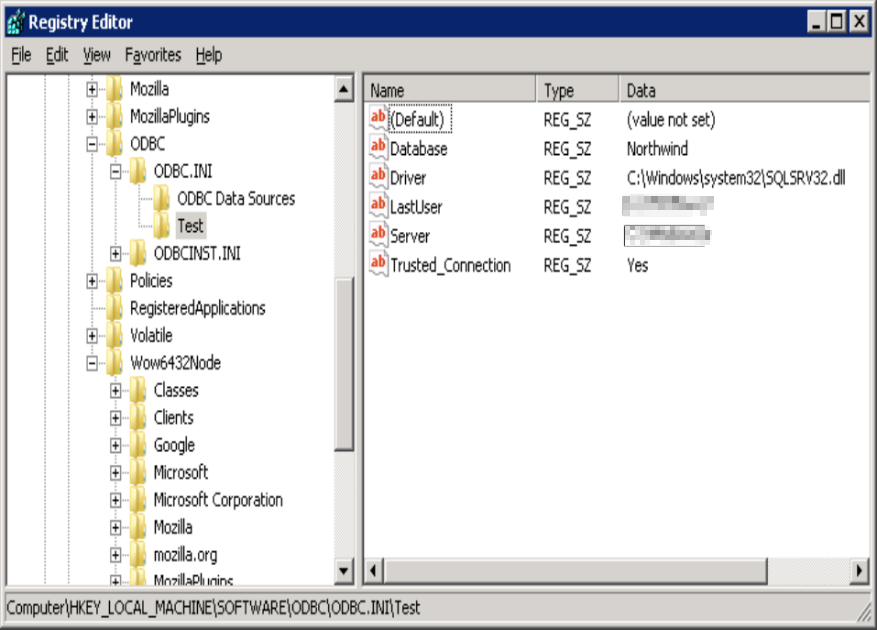Screen dimensions: 877x630
Task: Click the status bar registry path
Action: click(x=213, y=608)
